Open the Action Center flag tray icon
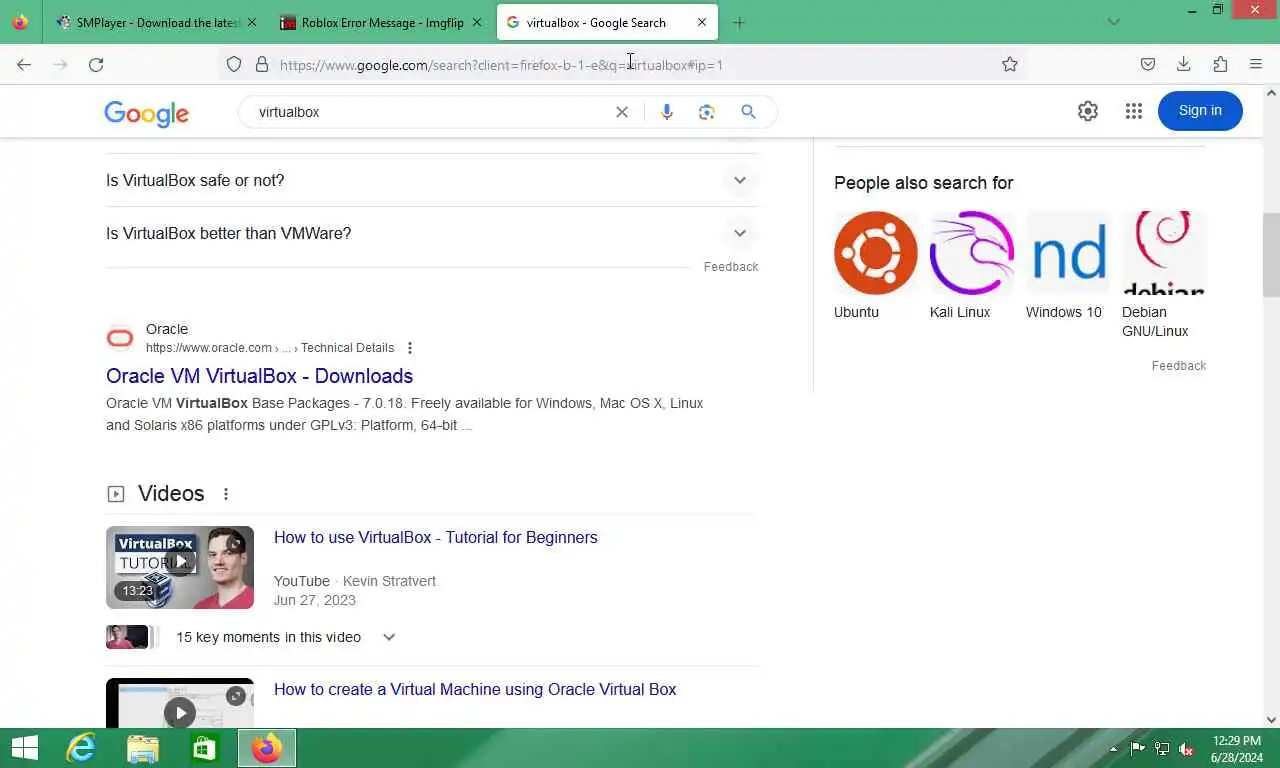This screenshot has width=1280, height=768. (x=1138, y=749)
